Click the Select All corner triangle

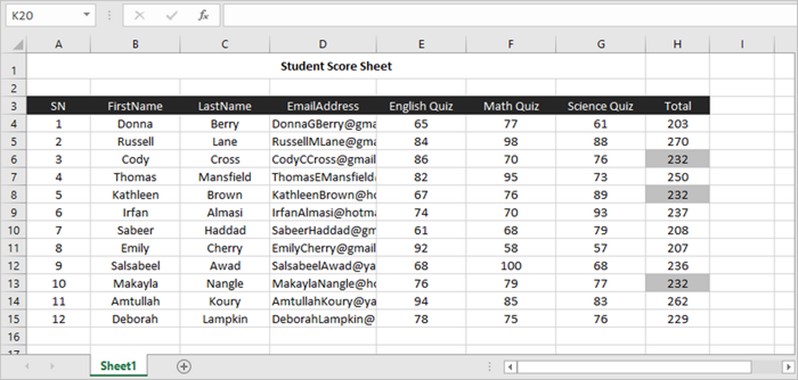(x=18, y=45)
